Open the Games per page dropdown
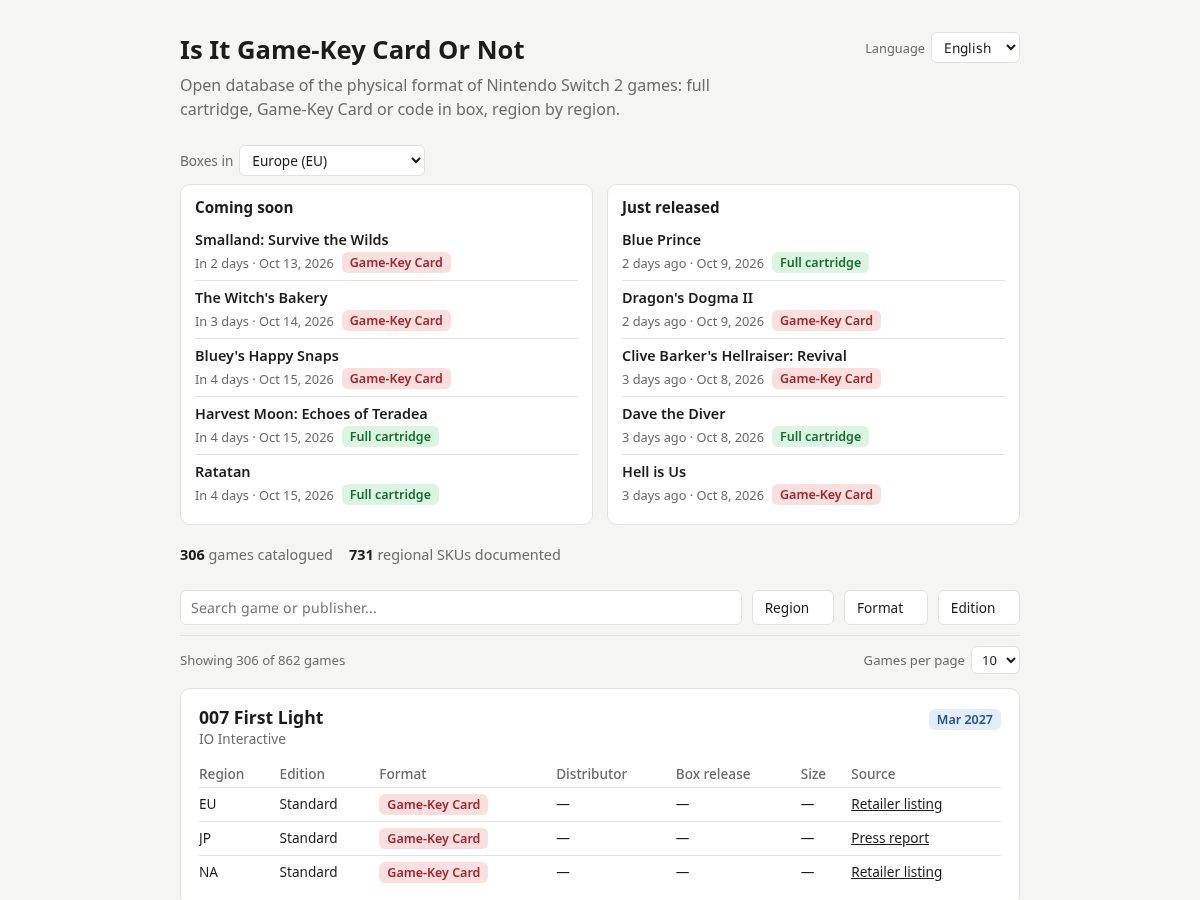The width and height of the screenshot is (1200, 900). (995, 660)
